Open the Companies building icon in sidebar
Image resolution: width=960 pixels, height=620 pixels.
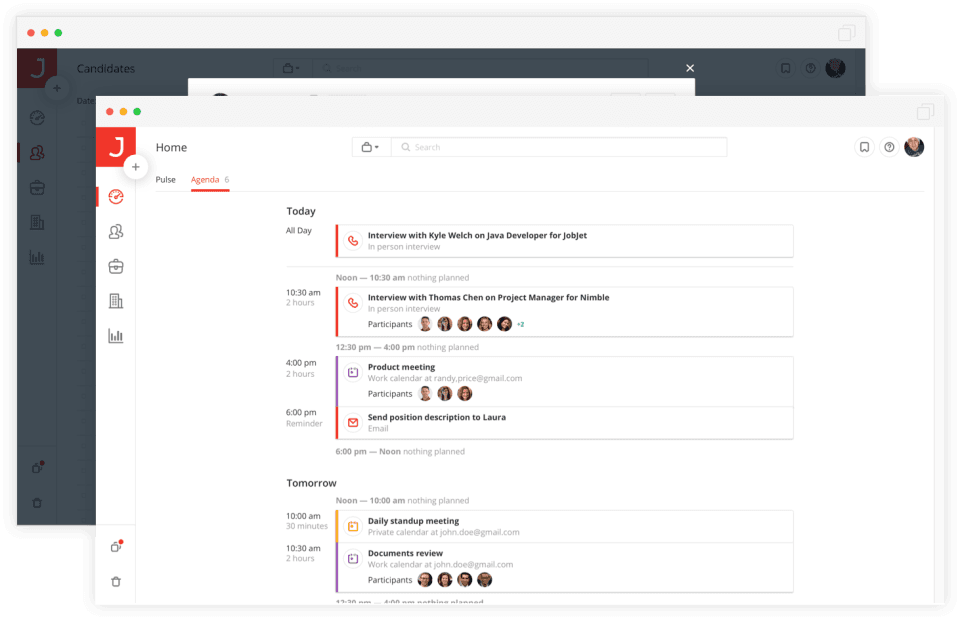[116, 301]
